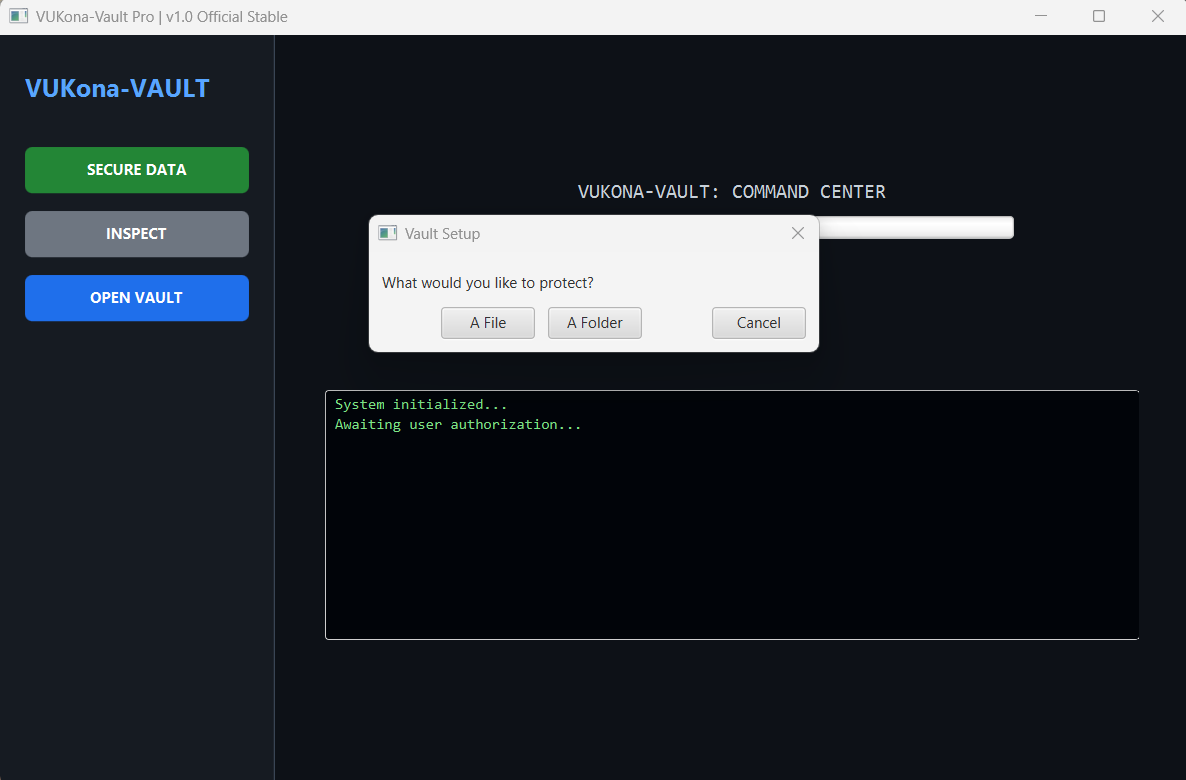Click the VUKONA-VAULT sidebar title
This screenshot has height=780, width=1186.
tap(117, 88)
